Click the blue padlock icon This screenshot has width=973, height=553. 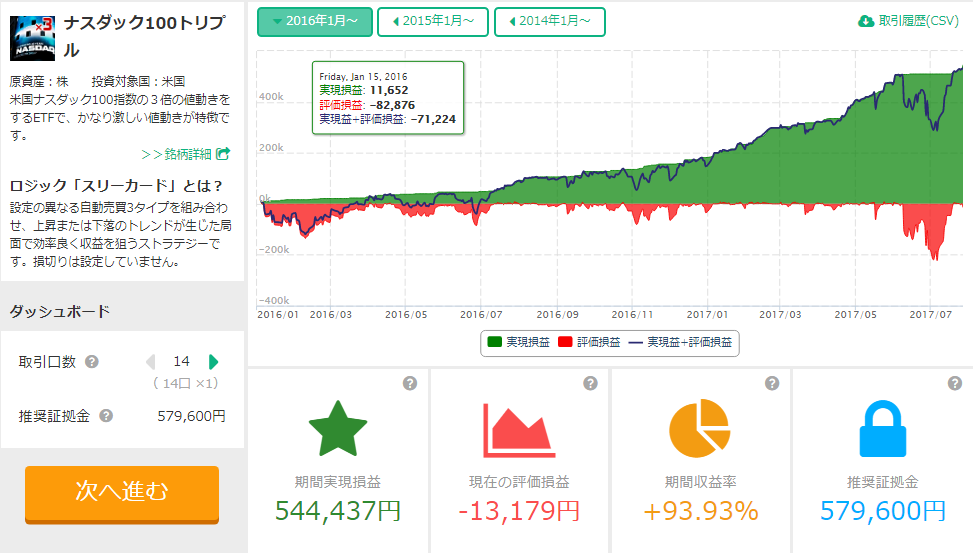coord(882,429)
